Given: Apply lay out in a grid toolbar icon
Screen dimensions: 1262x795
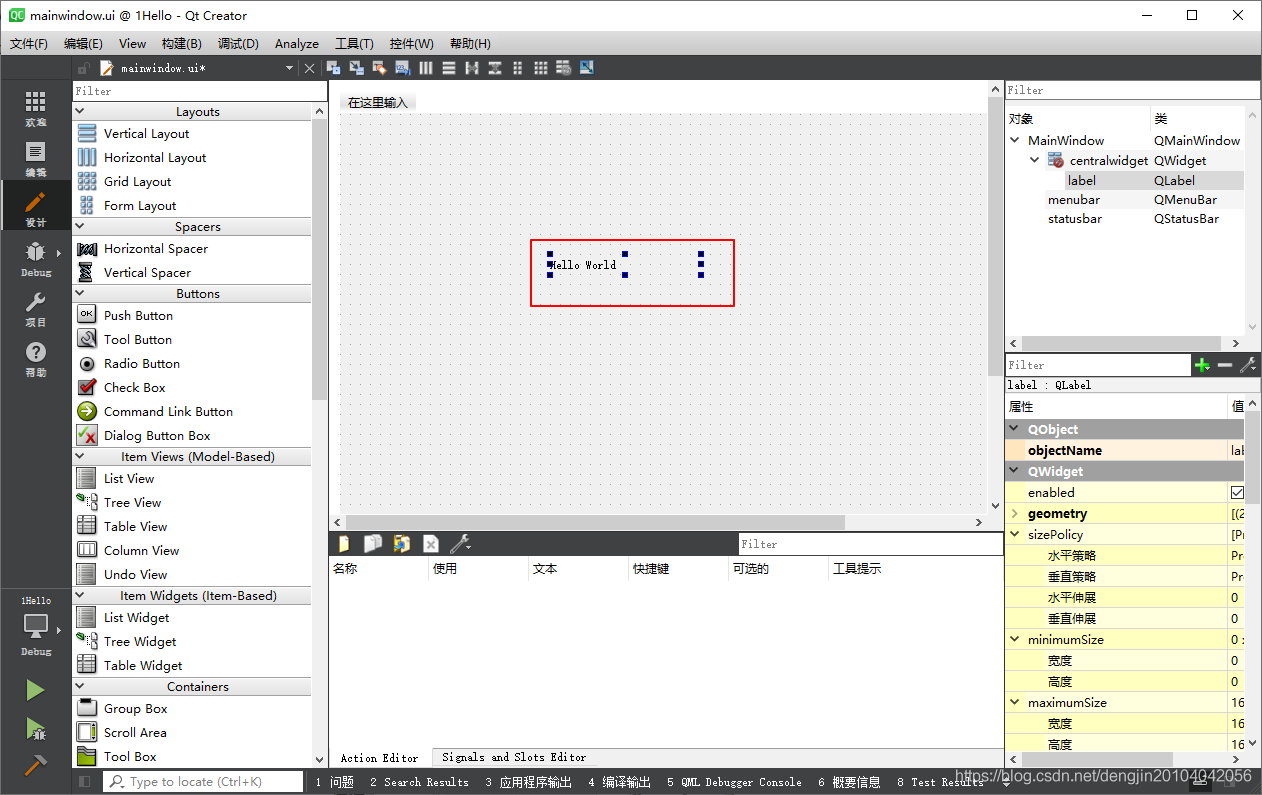Looking at the screenshot, I should (x=540, y=68).
